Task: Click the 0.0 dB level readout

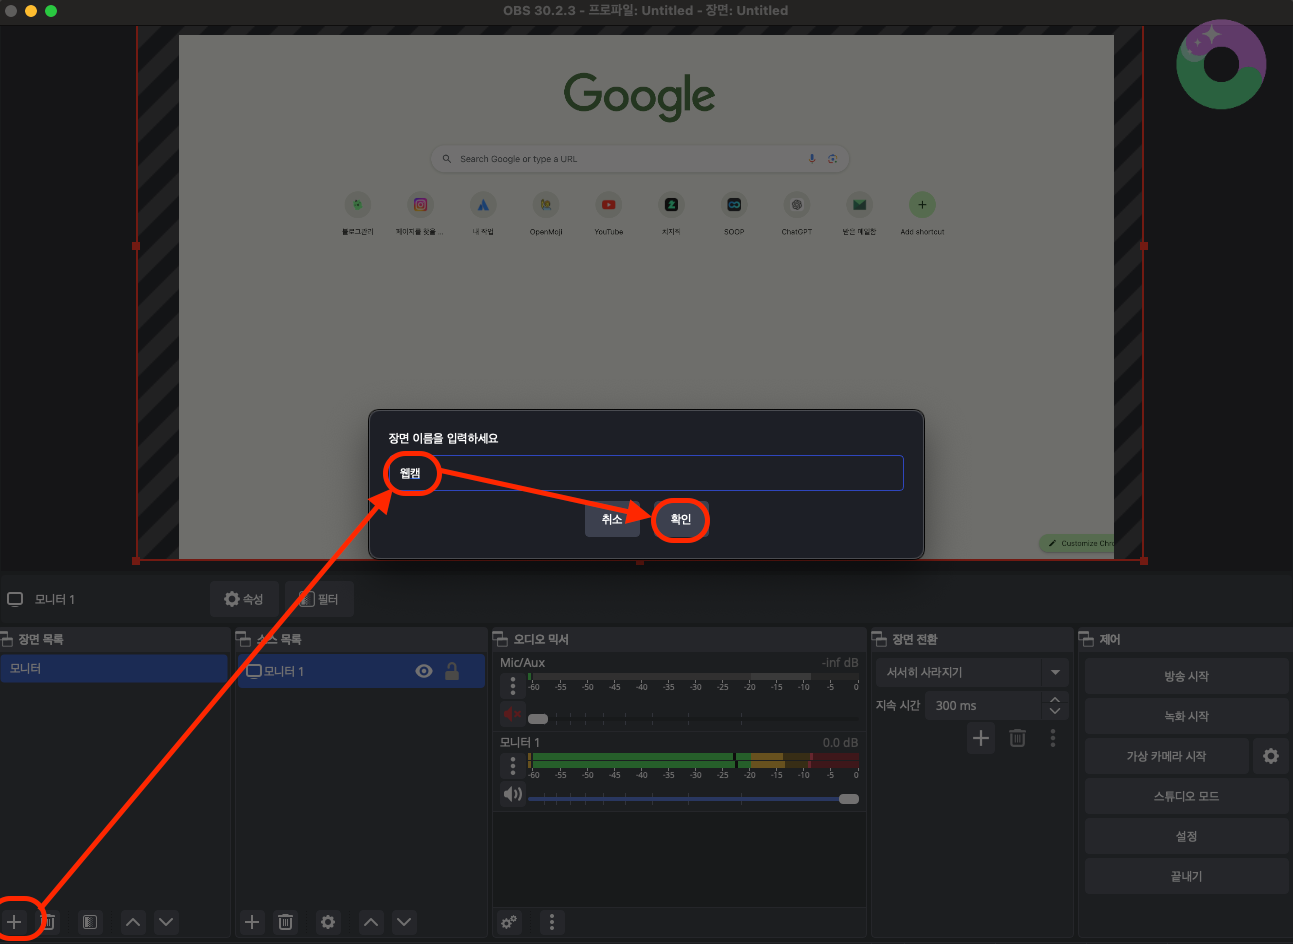Action: [x=840, y=742]
